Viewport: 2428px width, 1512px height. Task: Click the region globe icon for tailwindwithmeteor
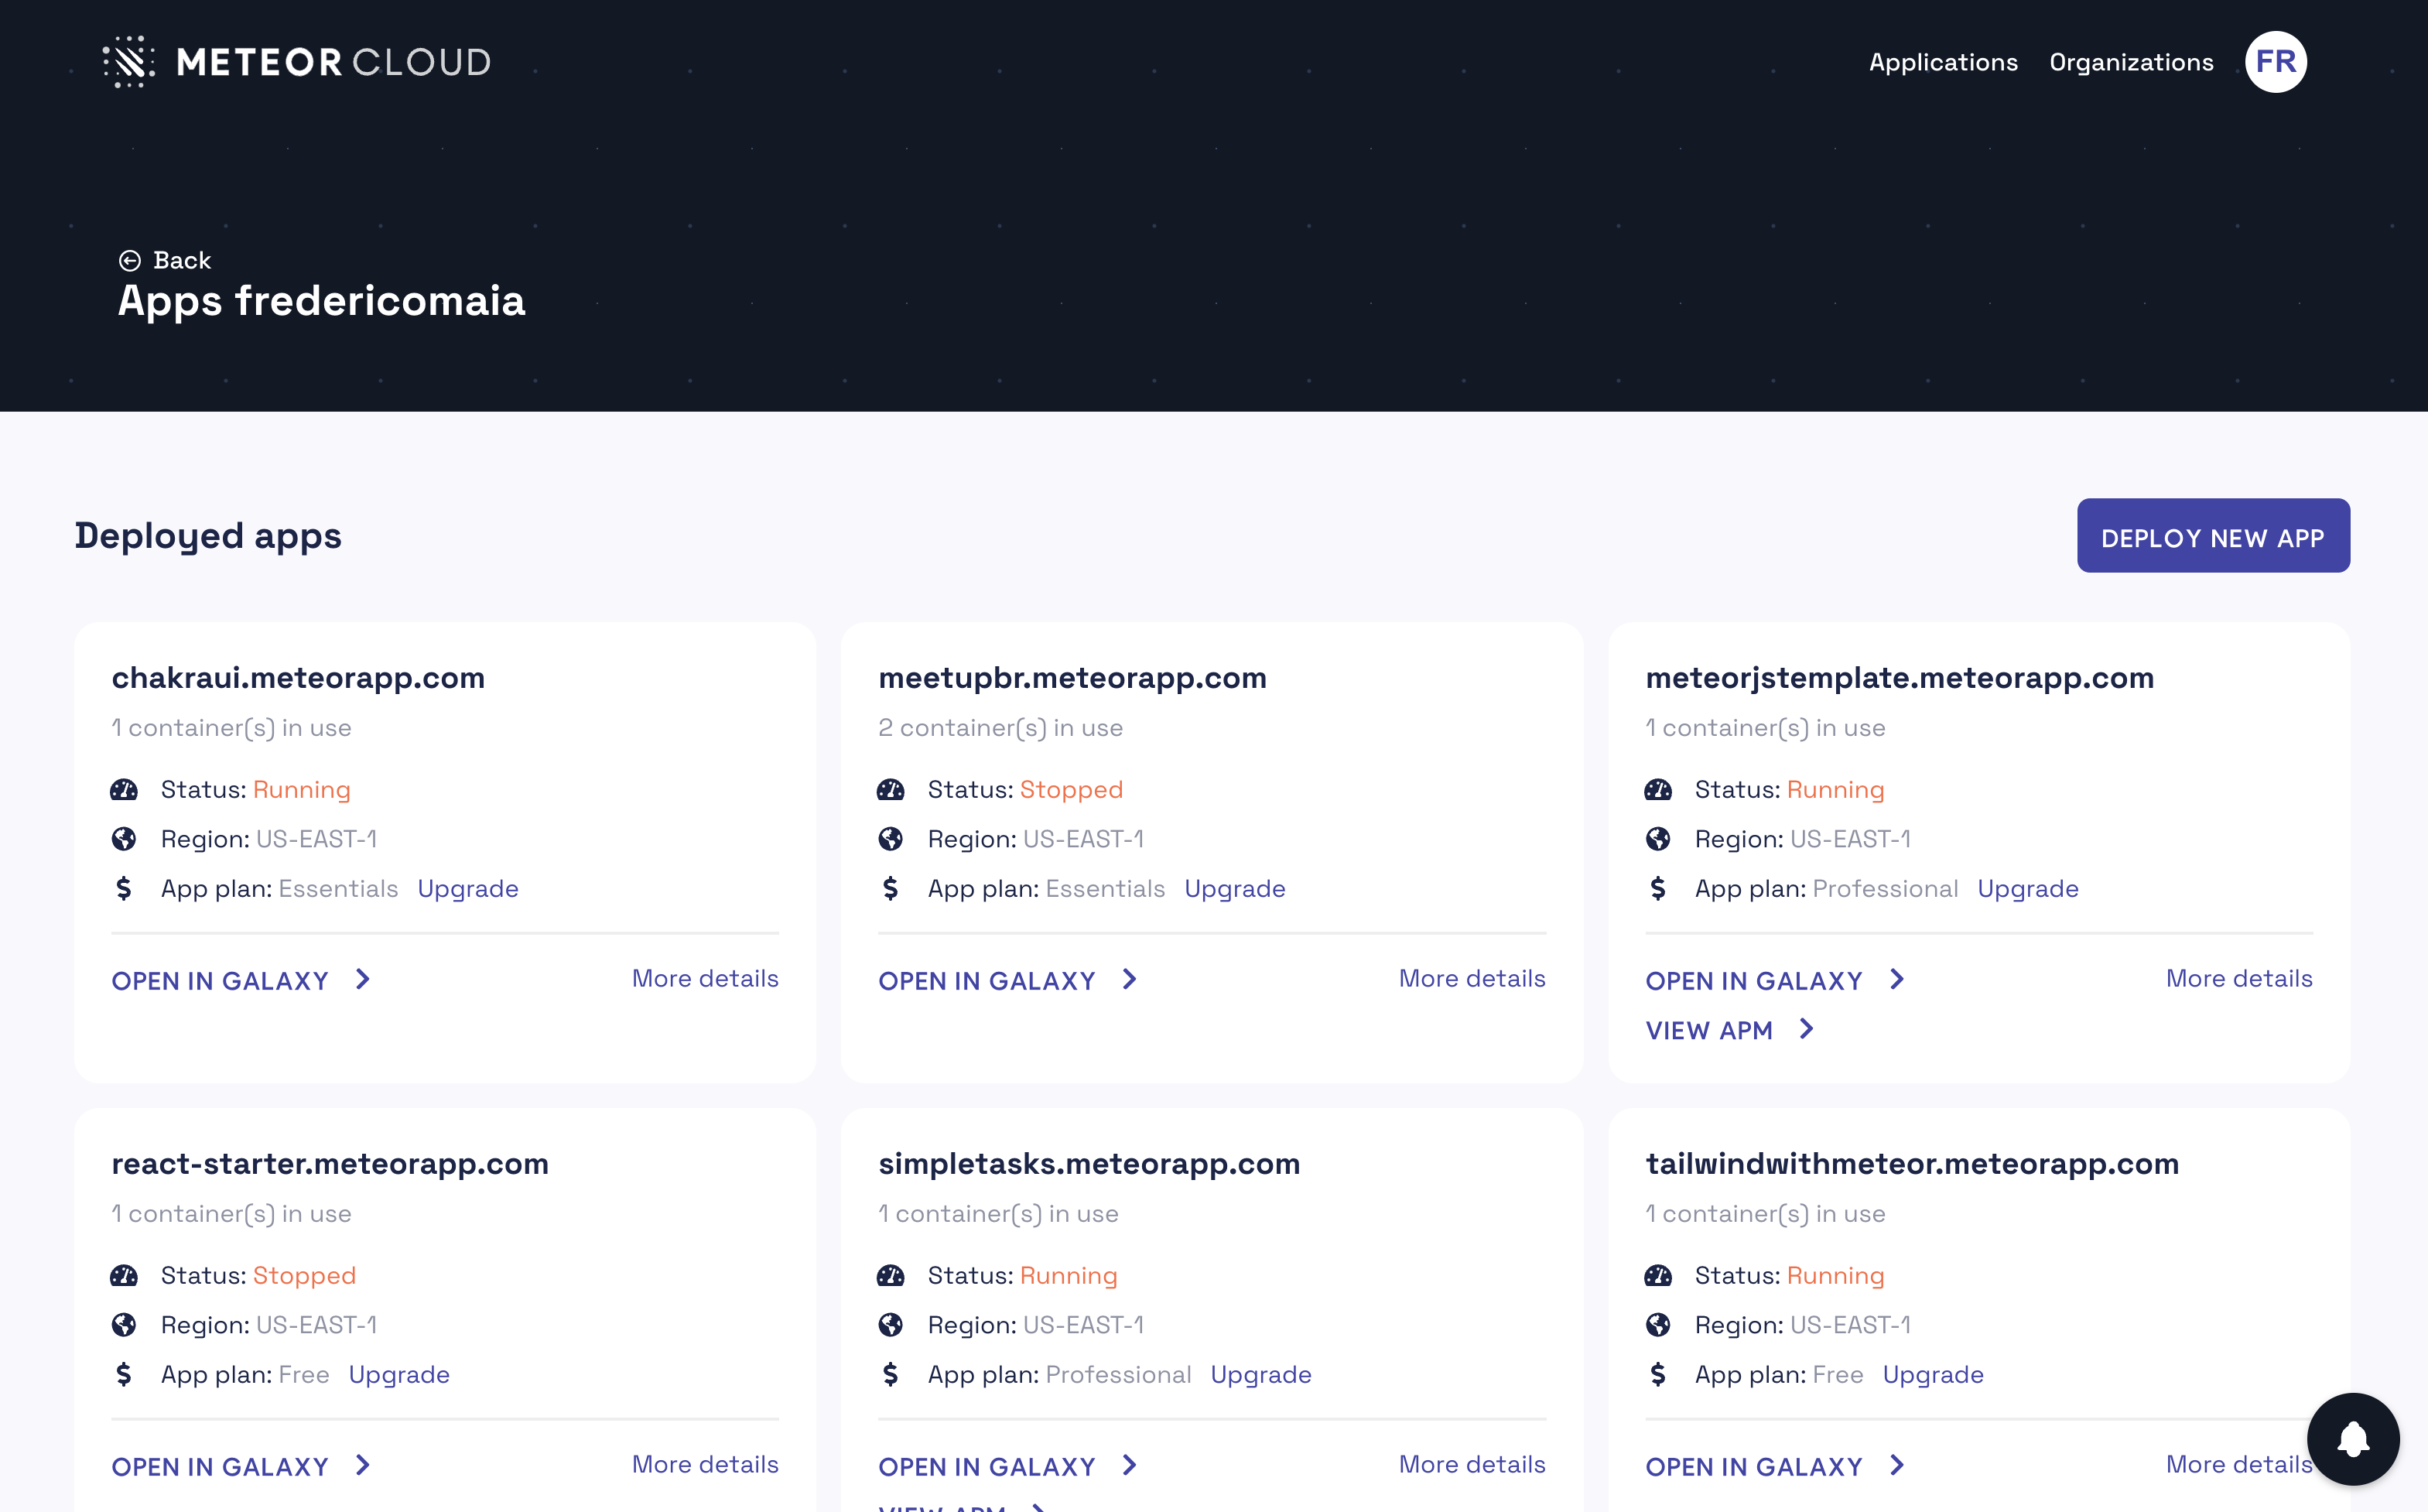[1658, 1325]
